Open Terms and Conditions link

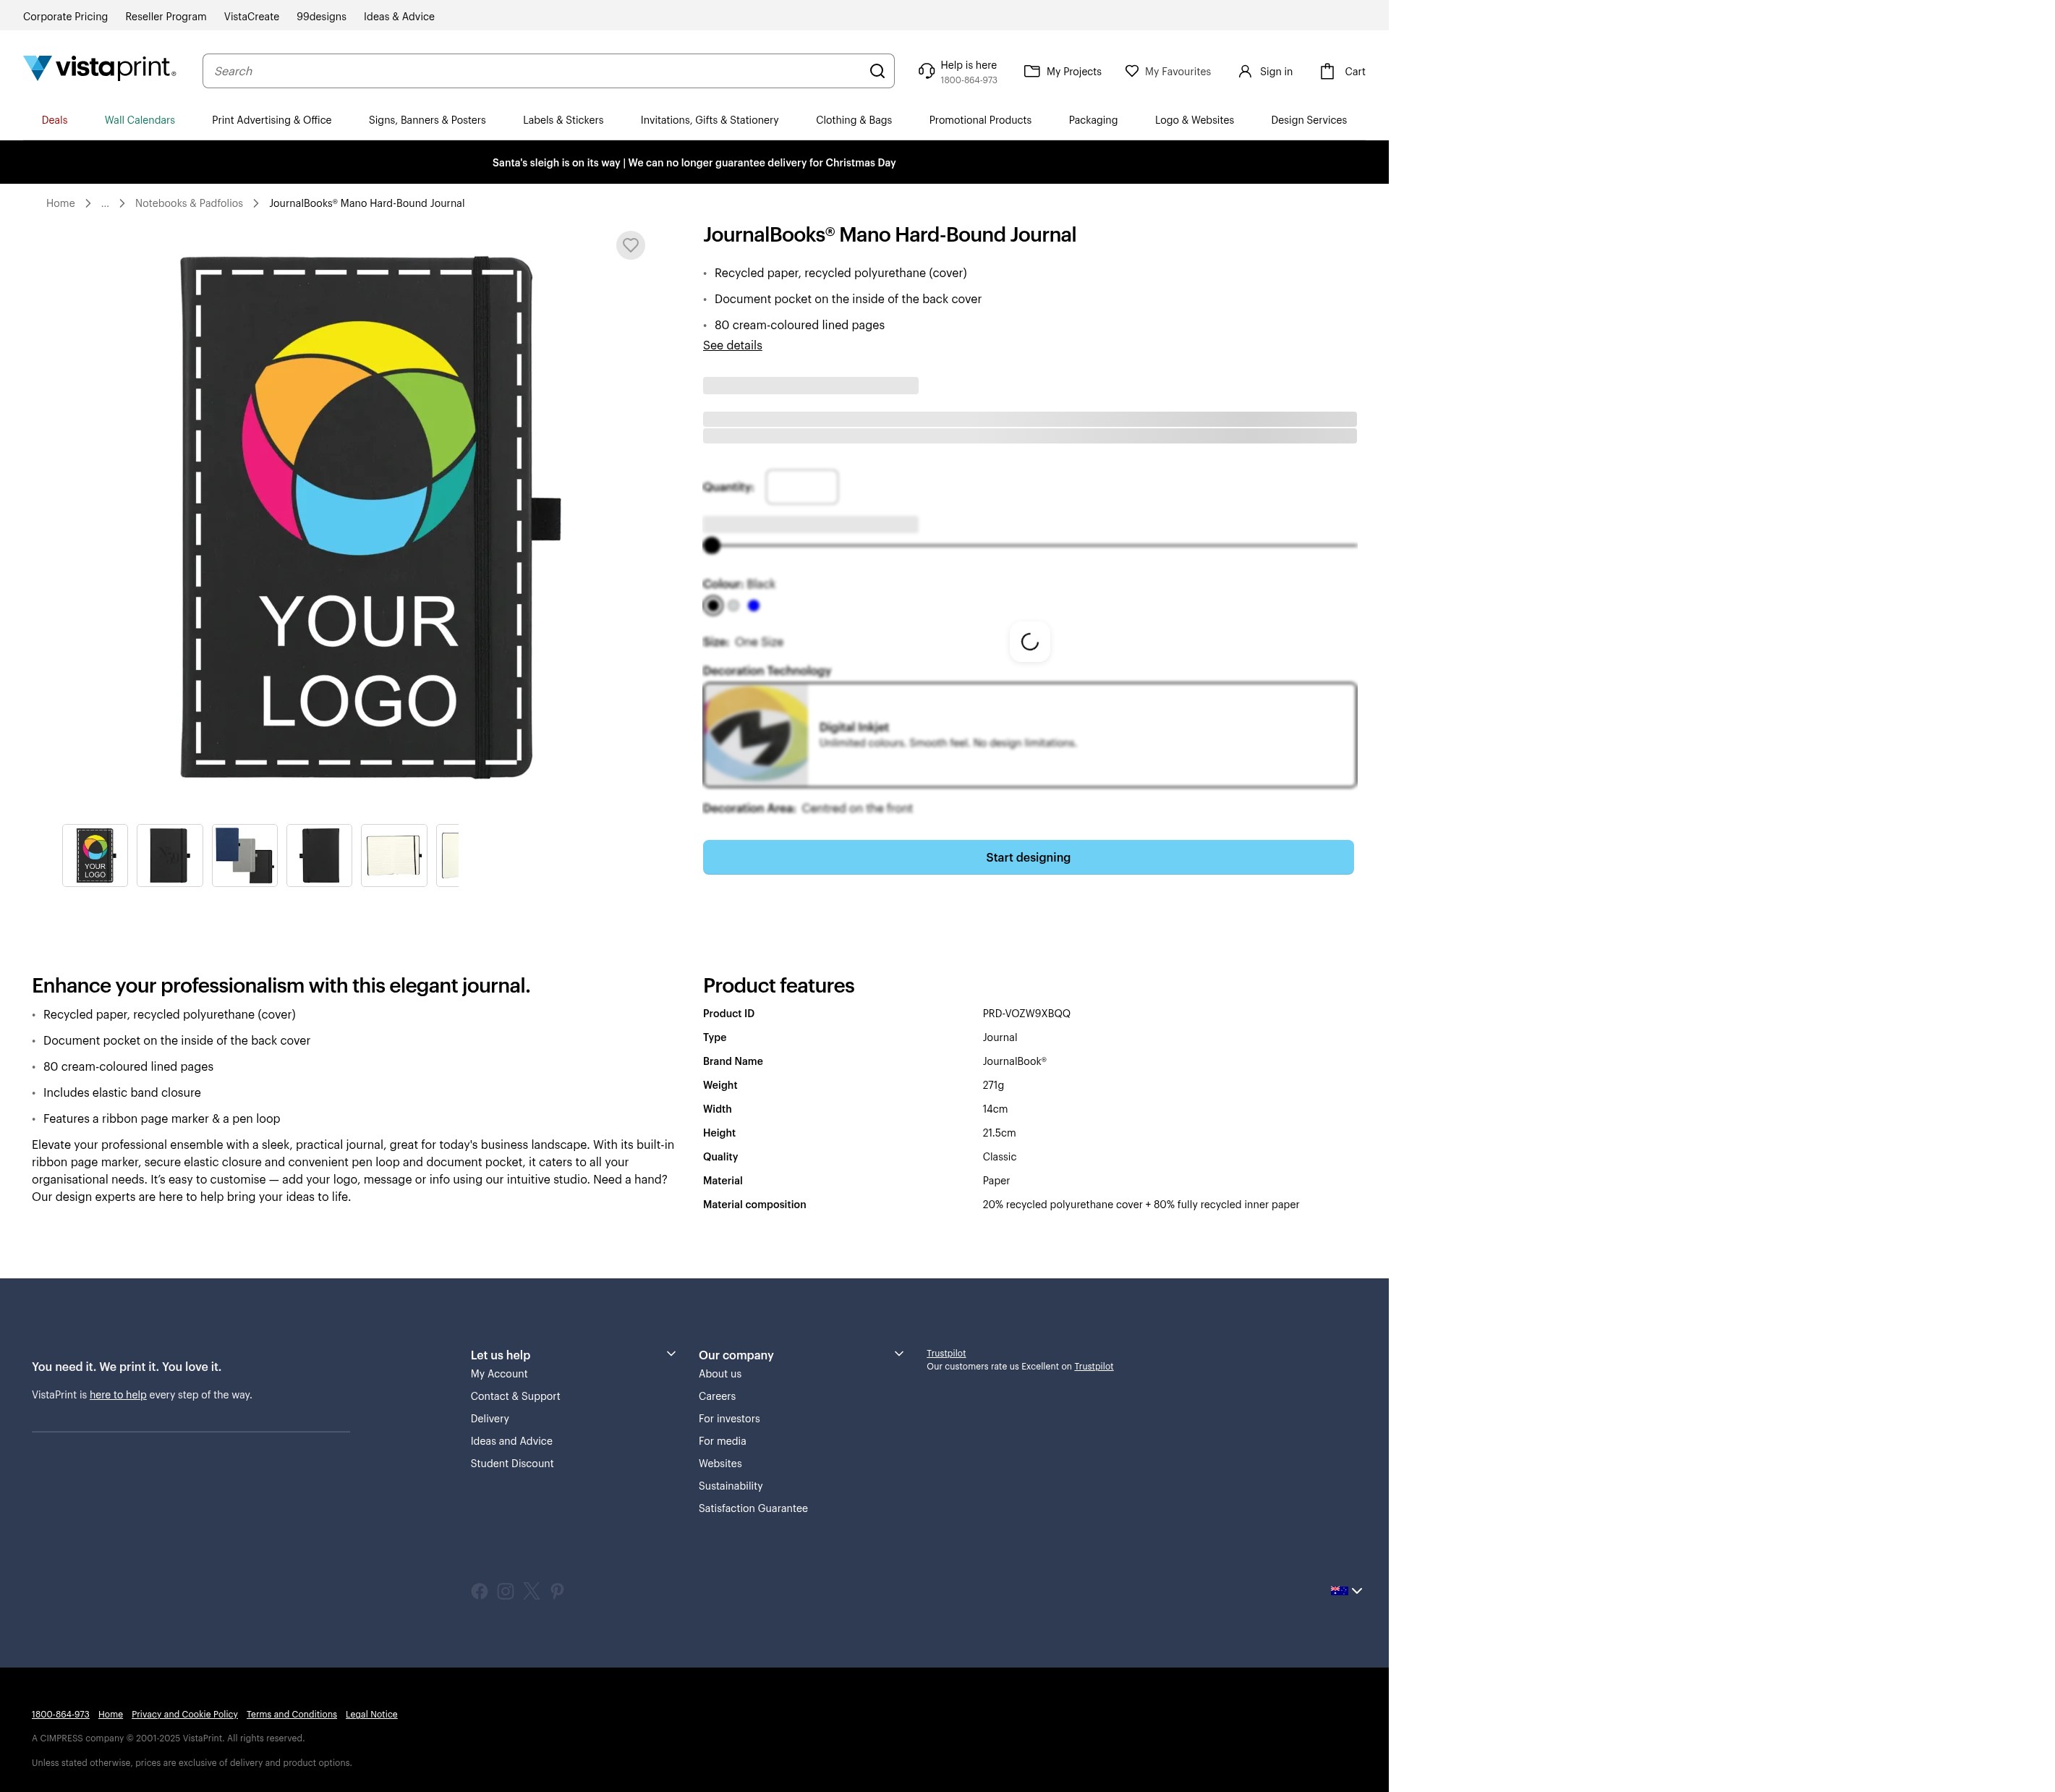coord(292,1714)
